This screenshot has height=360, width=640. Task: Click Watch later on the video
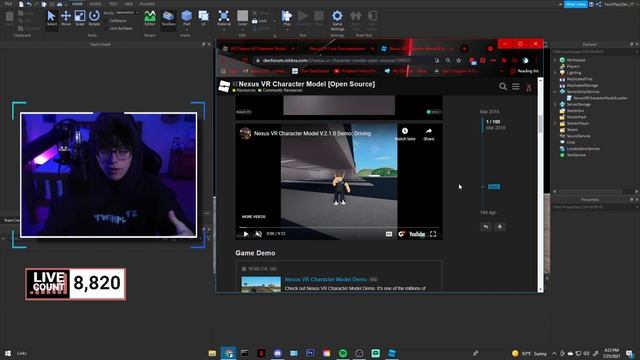(405, 134)
